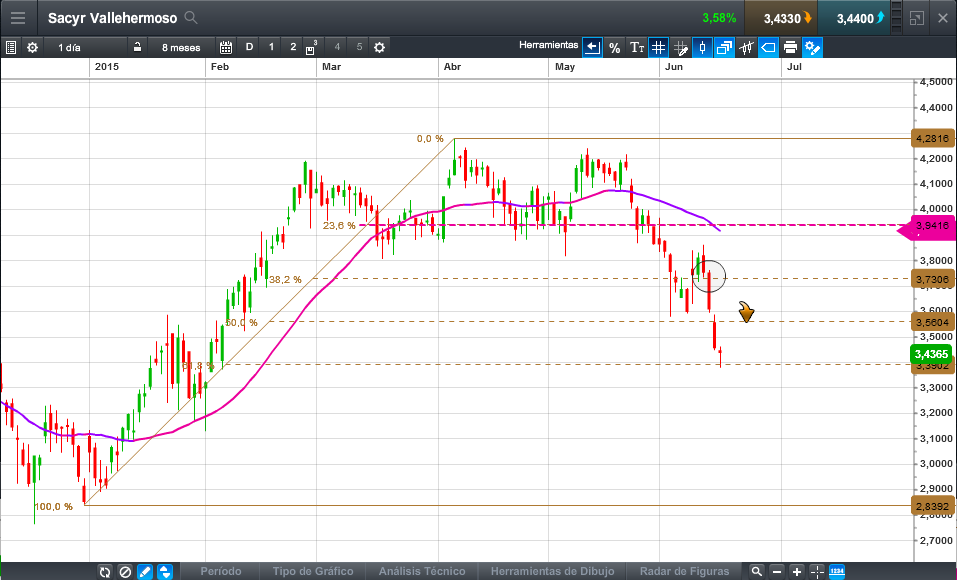This screenshot has height=580, width=957.
Task: Click the buy price 3,4400
Action: point(854,18)
